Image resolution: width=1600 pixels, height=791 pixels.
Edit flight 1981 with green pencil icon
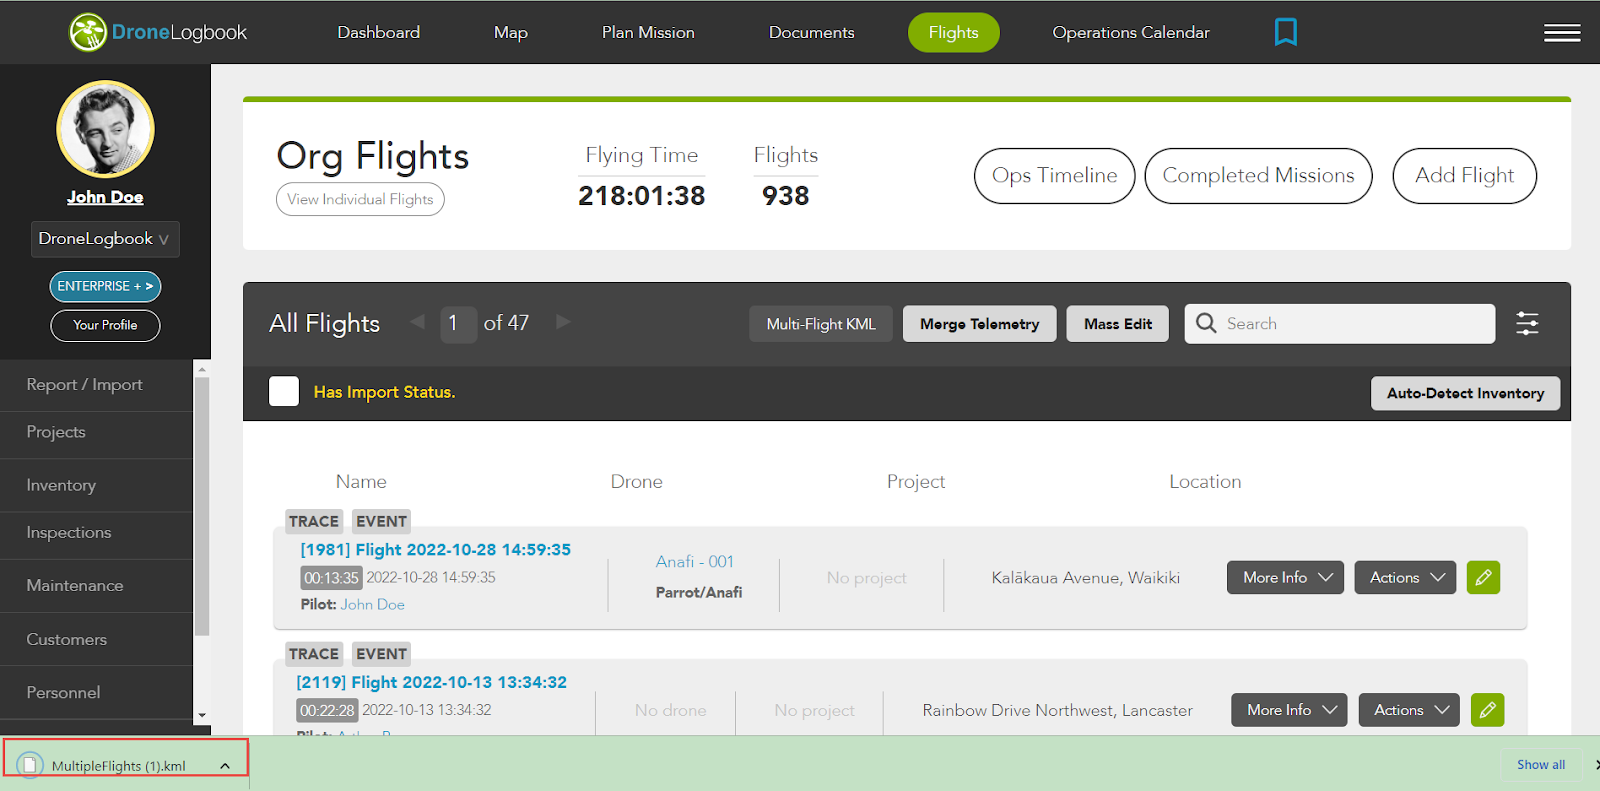1484,577
